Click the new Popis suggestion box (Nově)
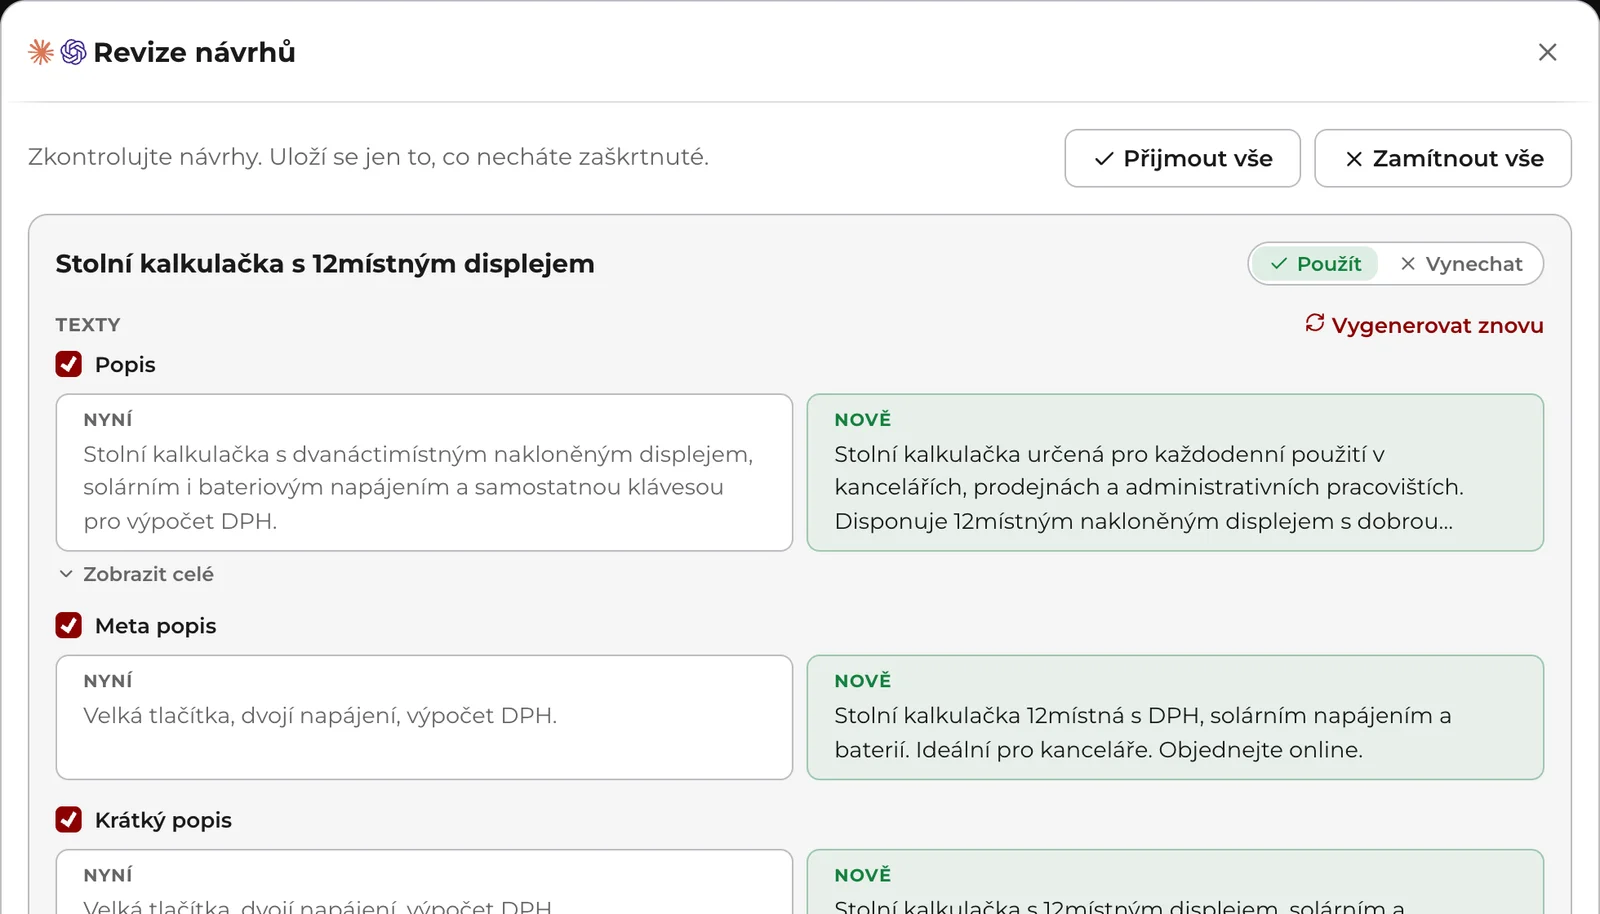 (1175, 472)
